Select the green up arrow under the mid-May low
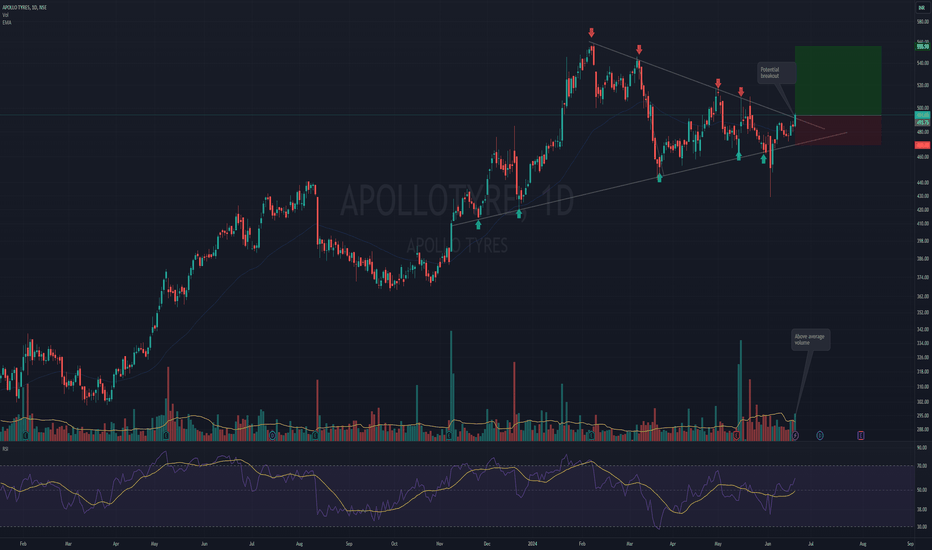Image resolution: width=932 pixels, height=550 pixels. (739, 156)
